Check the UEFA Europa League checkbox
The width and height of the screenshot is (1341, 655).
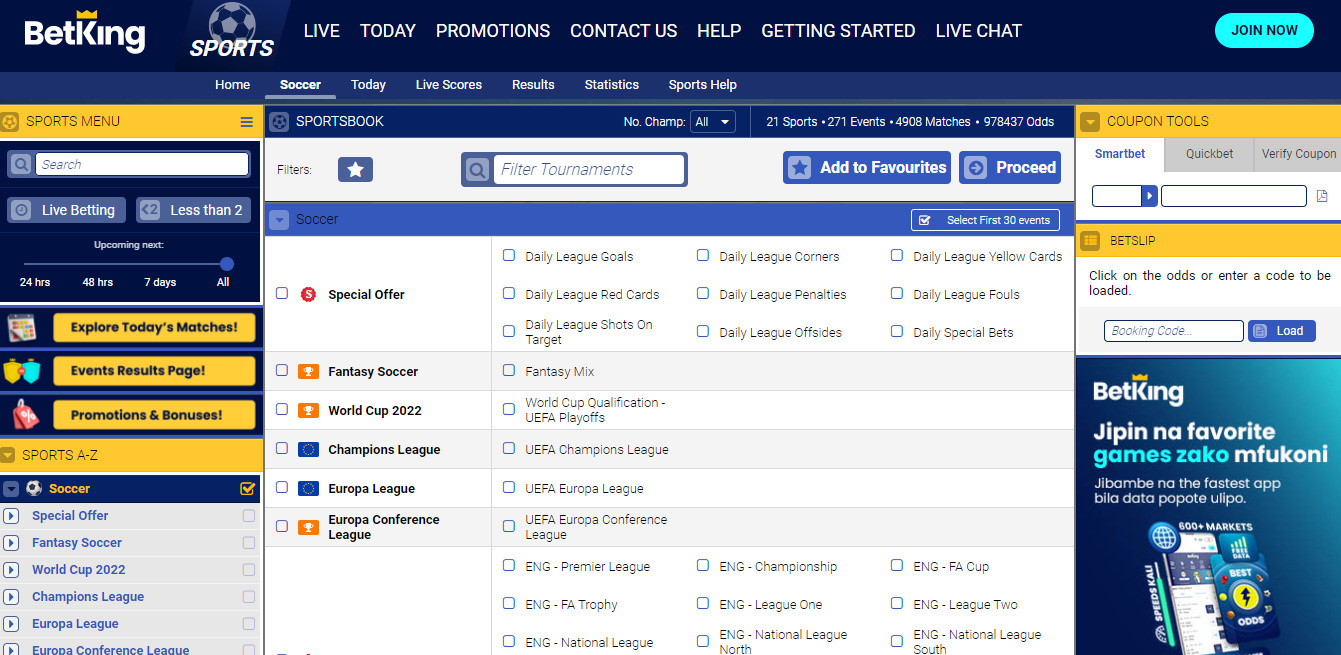[509, 487]
